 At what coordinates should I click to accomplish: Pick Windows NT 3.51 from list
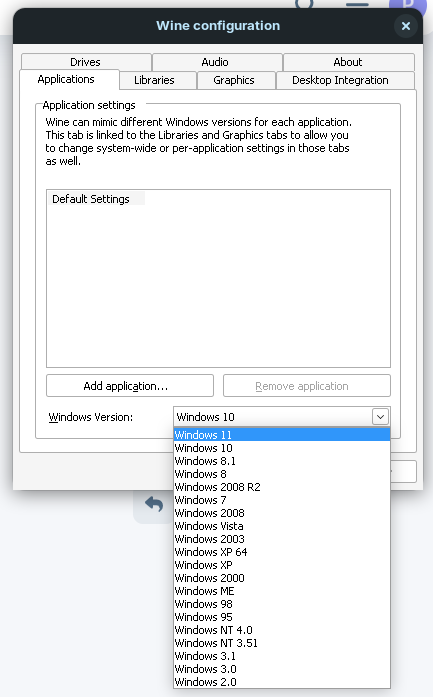[282, 643]
